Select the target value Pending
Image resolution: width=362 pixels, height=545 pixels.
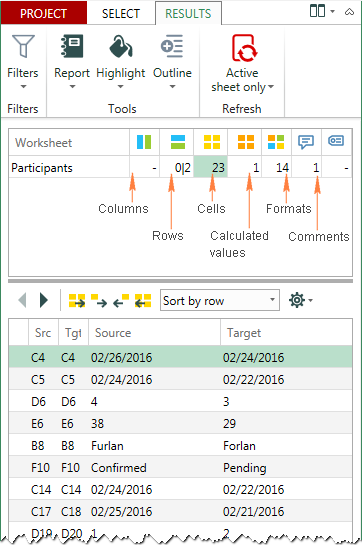coord(244,468)
